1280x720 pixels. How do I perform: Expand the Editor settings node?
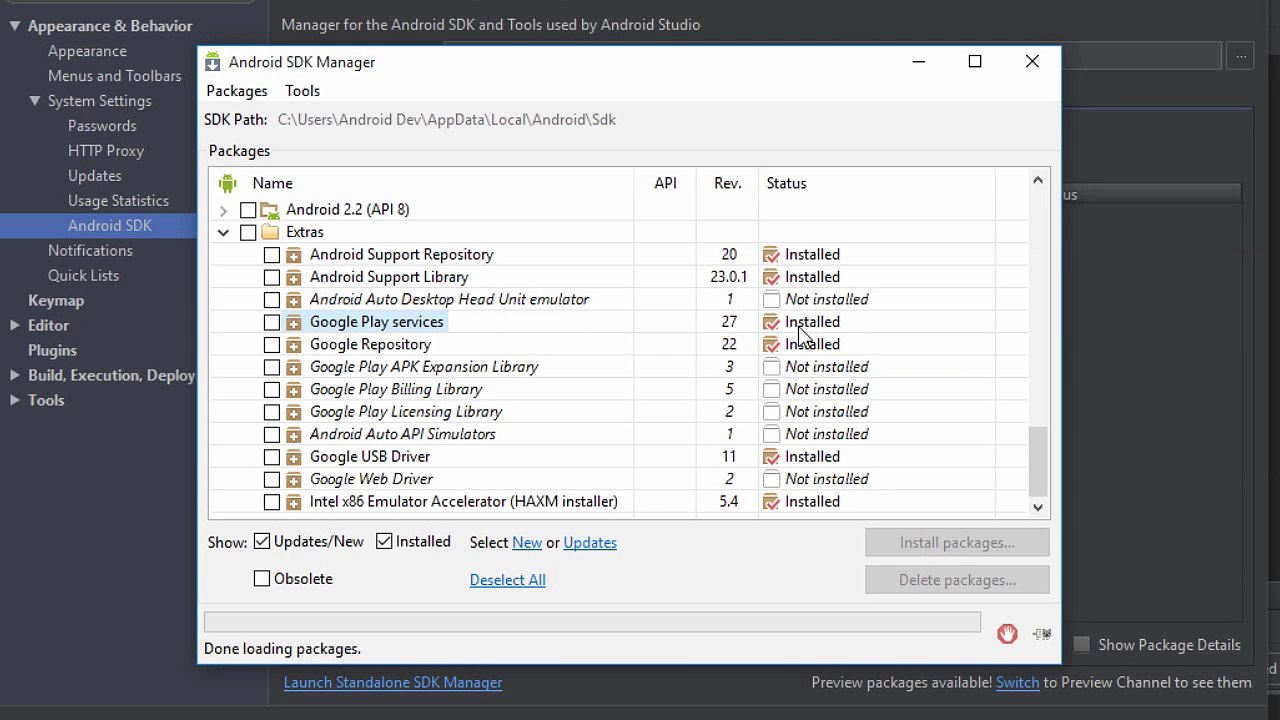(x=14, y=325)
